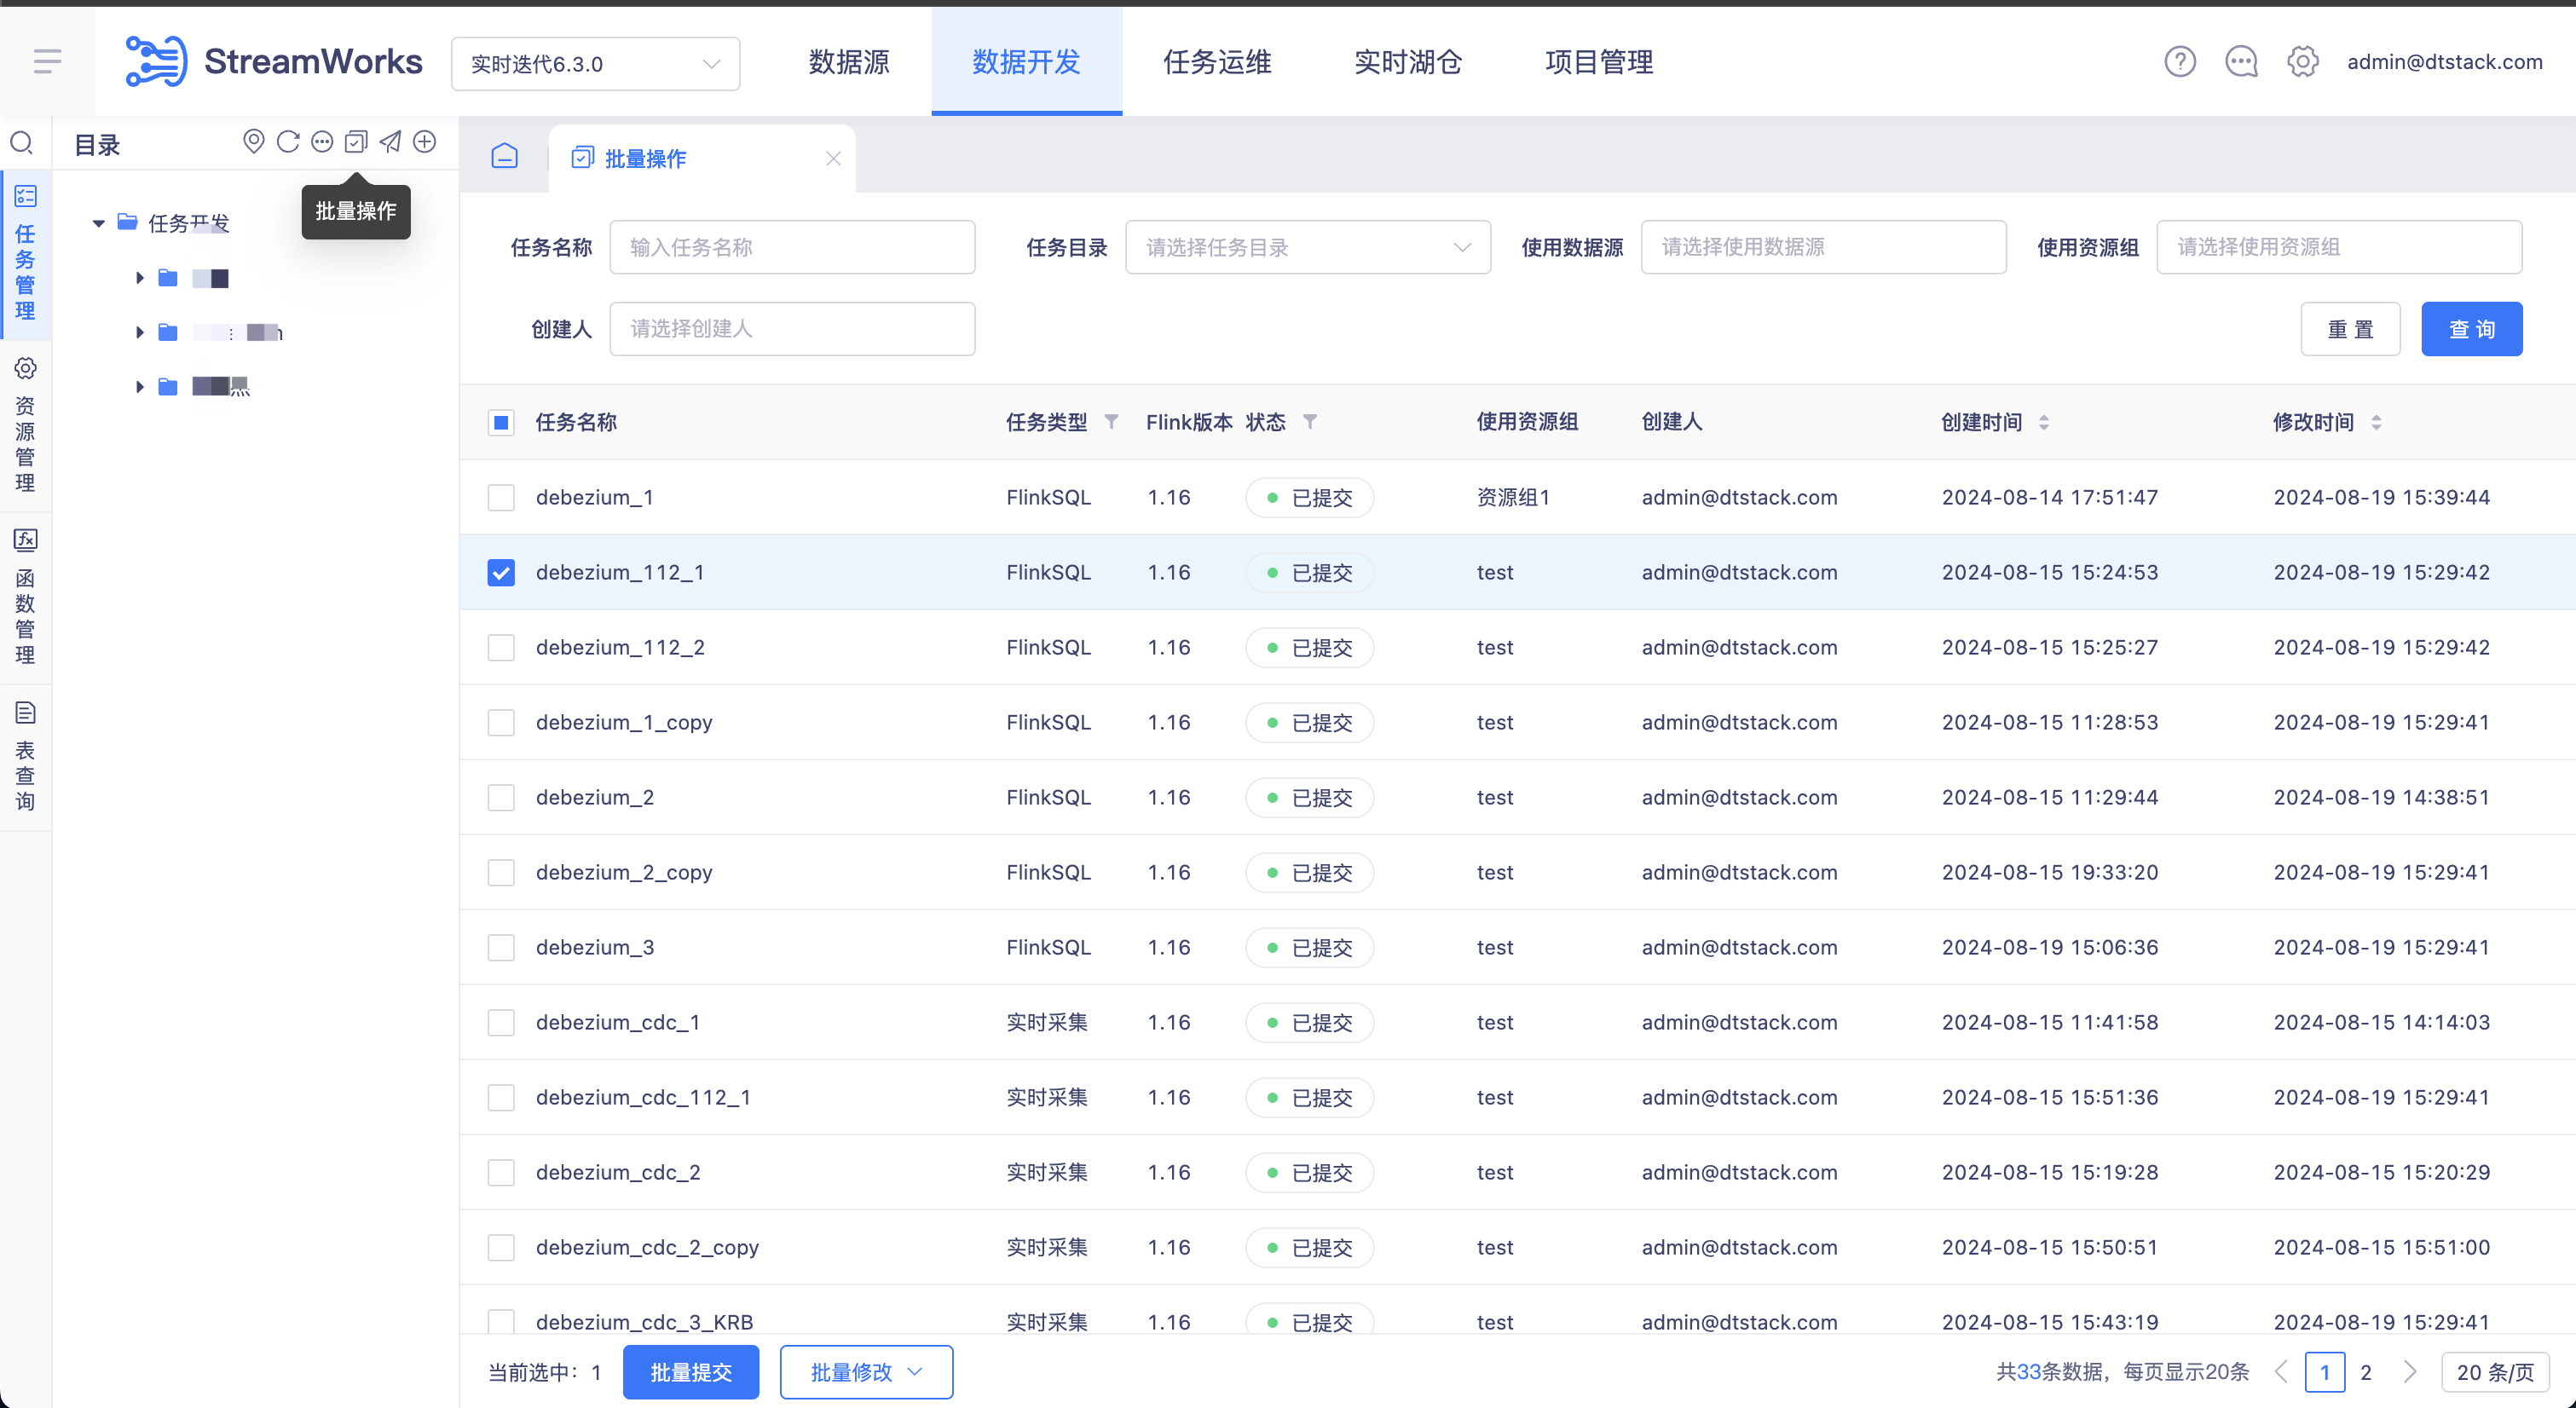2576x1408 pixels.
Task: Check the debezium_cdc_1 row checkbox
Action: pyautogui.click(x=501, y=1022)
